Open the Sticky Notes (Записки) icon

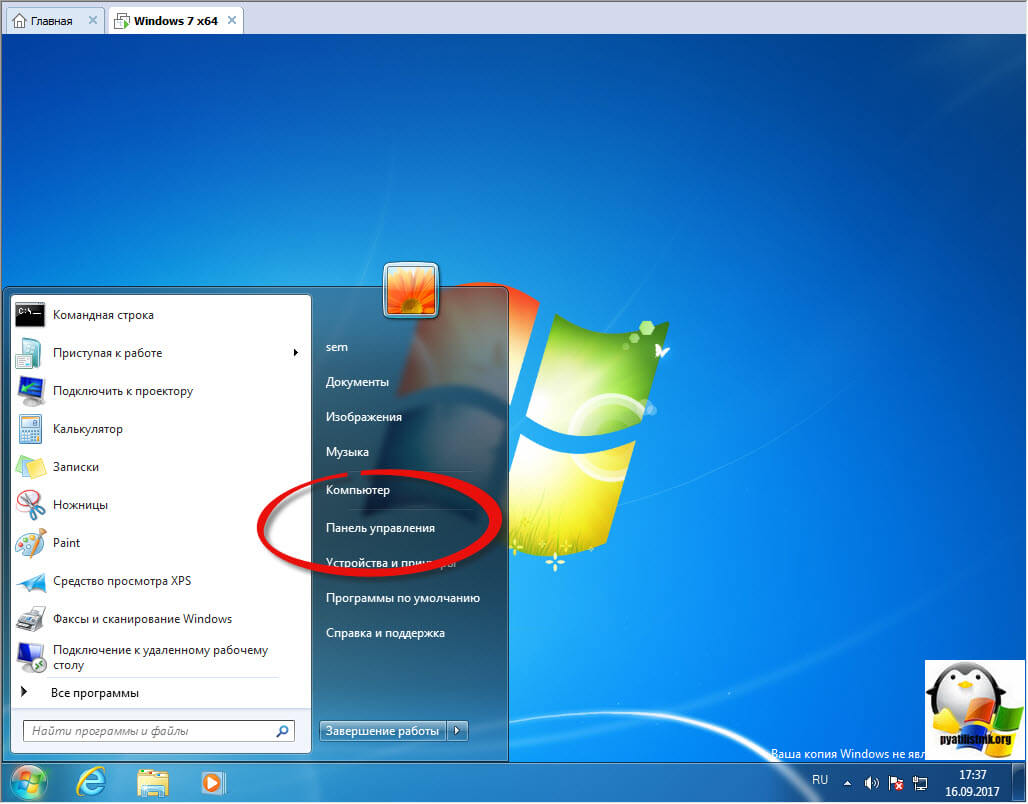coord(31,467)
